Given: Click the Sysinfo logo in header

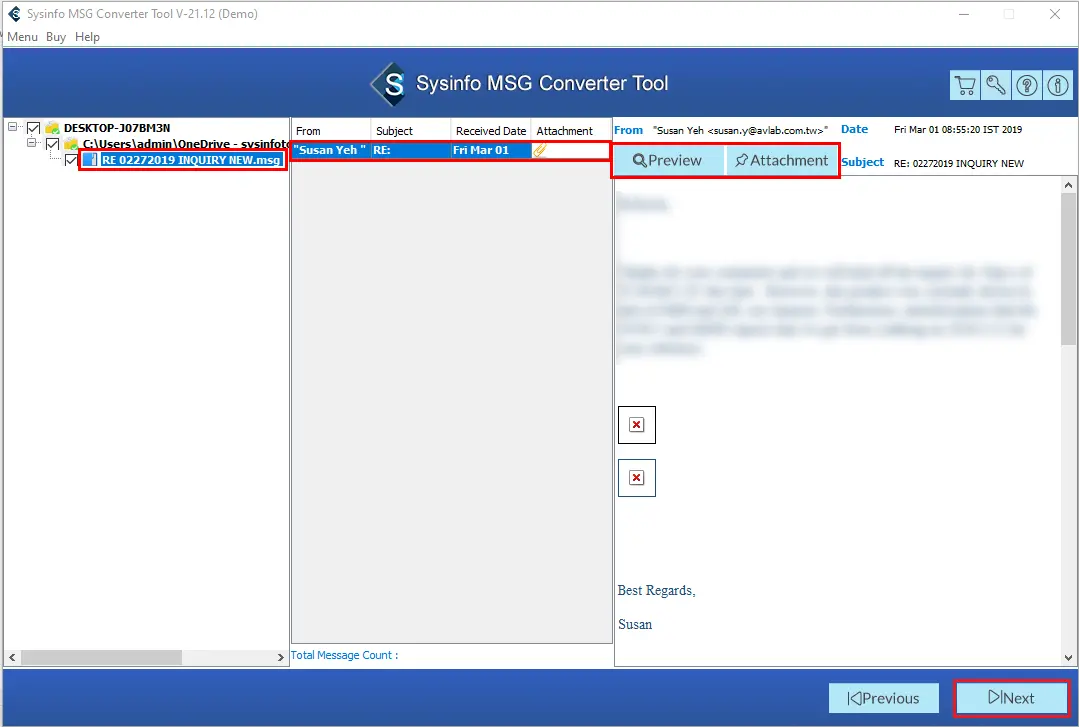Looking at the screenshot, I should [x=389, y=84].
